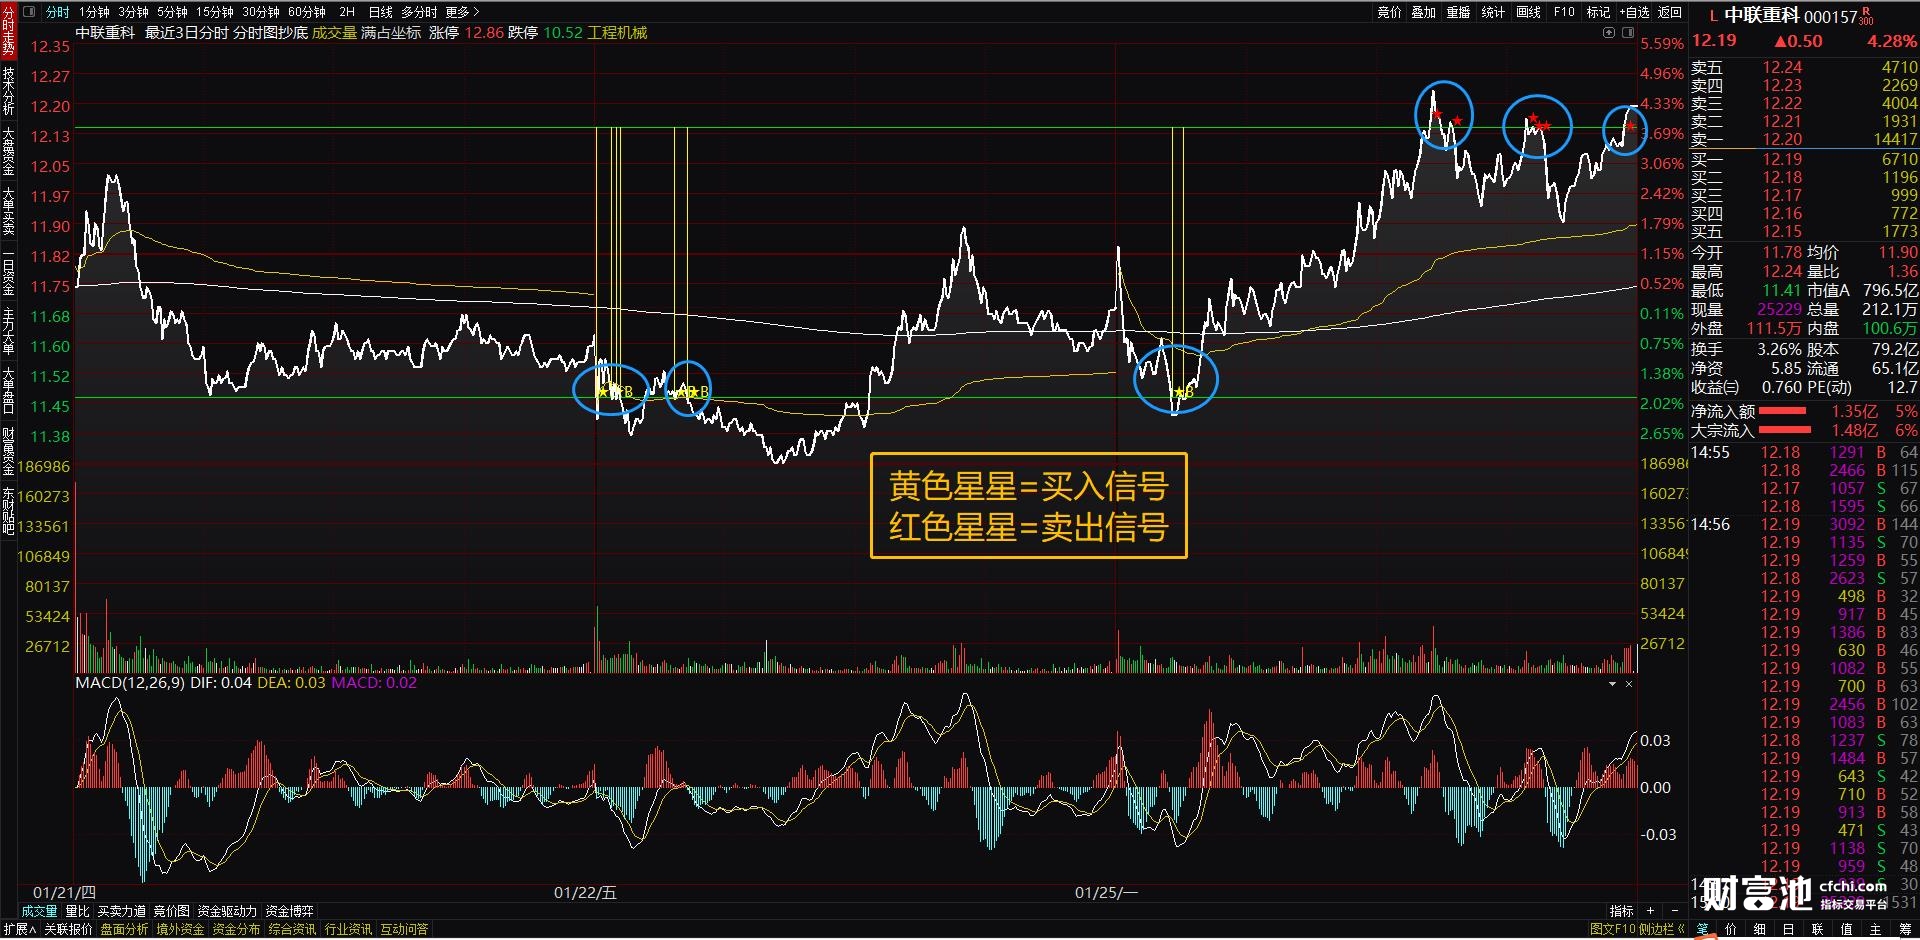
Task: Open the 大单买卖 left sidebar tab
Action: pos(8,211)
